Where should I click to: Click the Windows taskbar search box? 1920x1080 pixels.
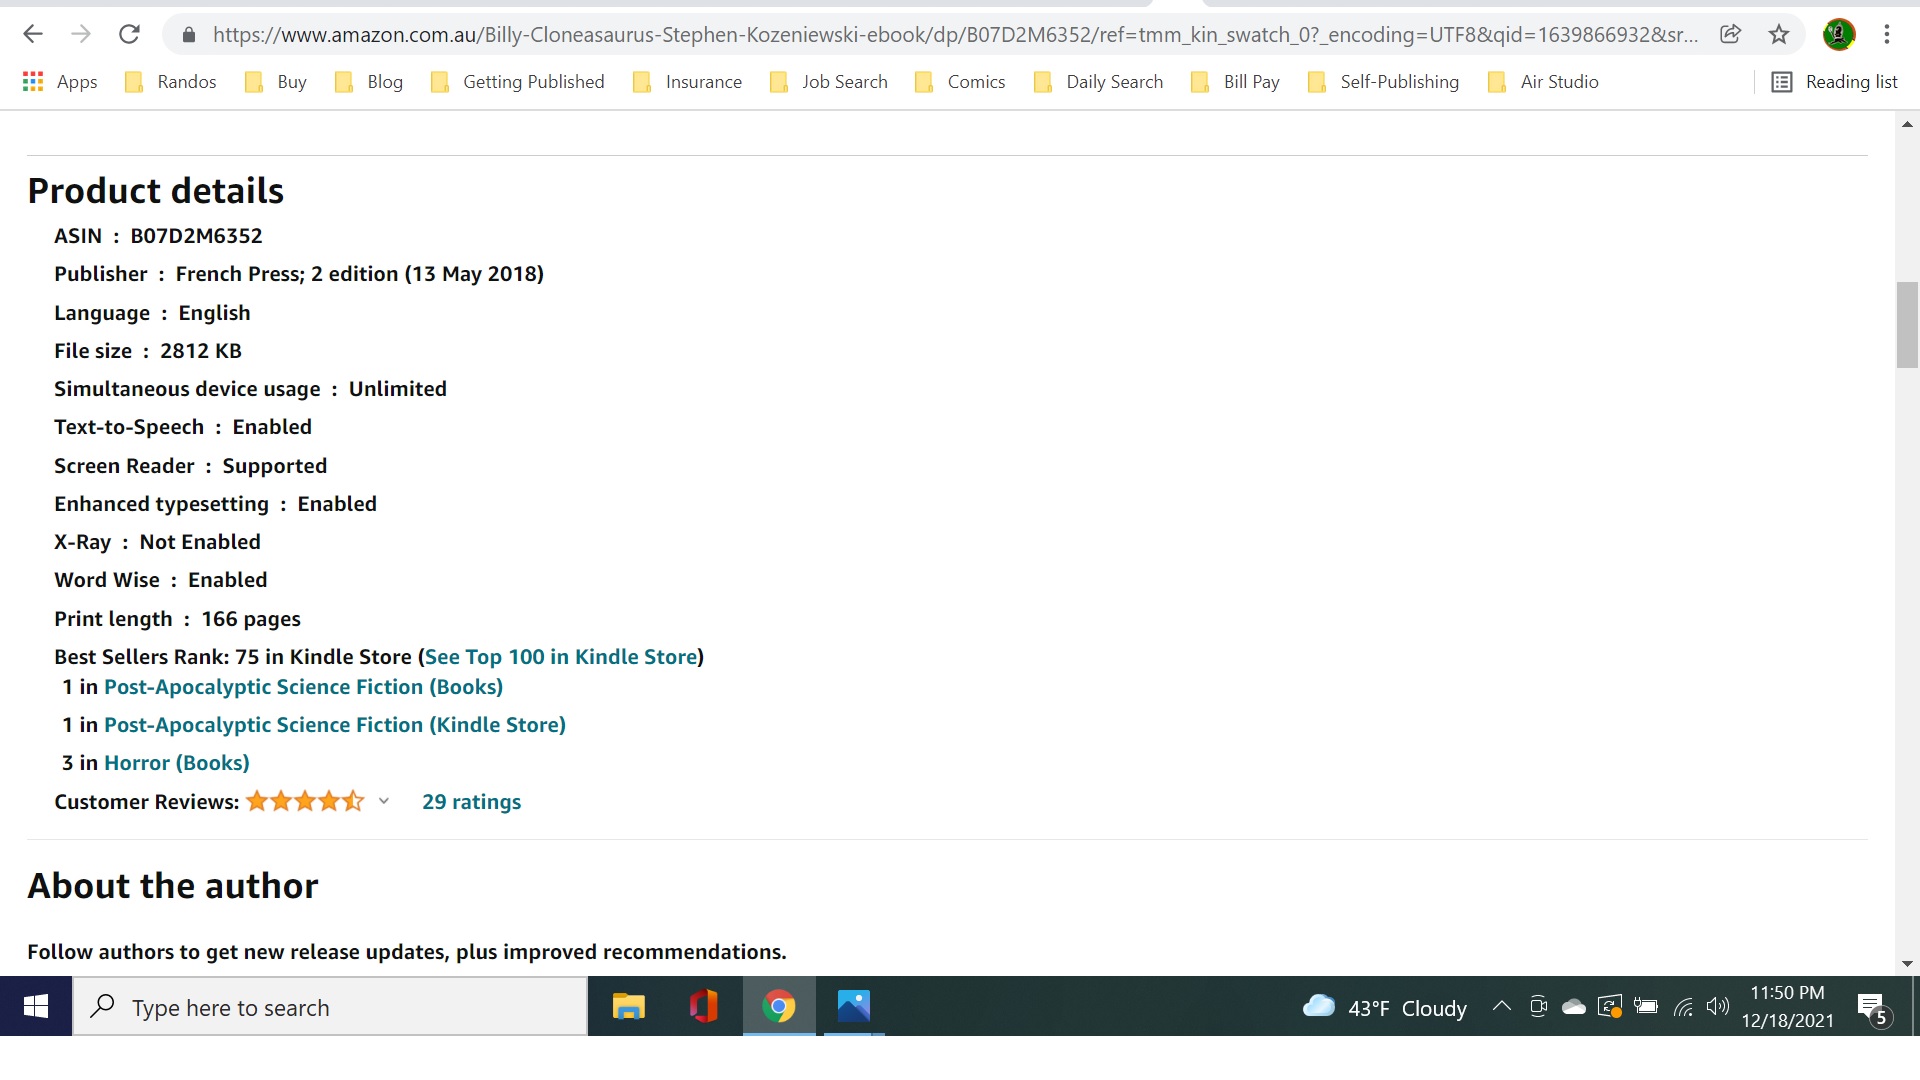click(x=330, y=1007)
